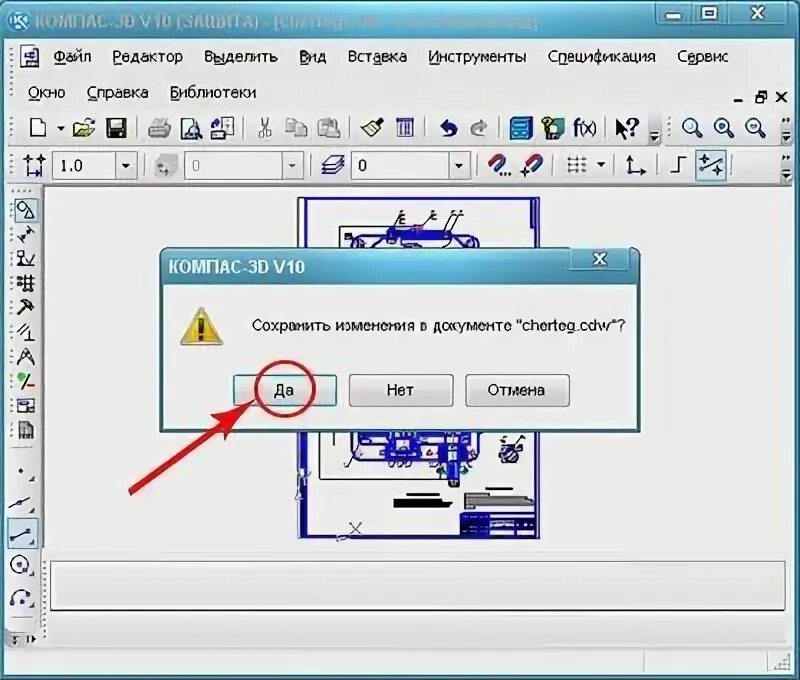Select the Circle tool
The height and width of the screenshot is (680, 800).
[x=22, y=566]
